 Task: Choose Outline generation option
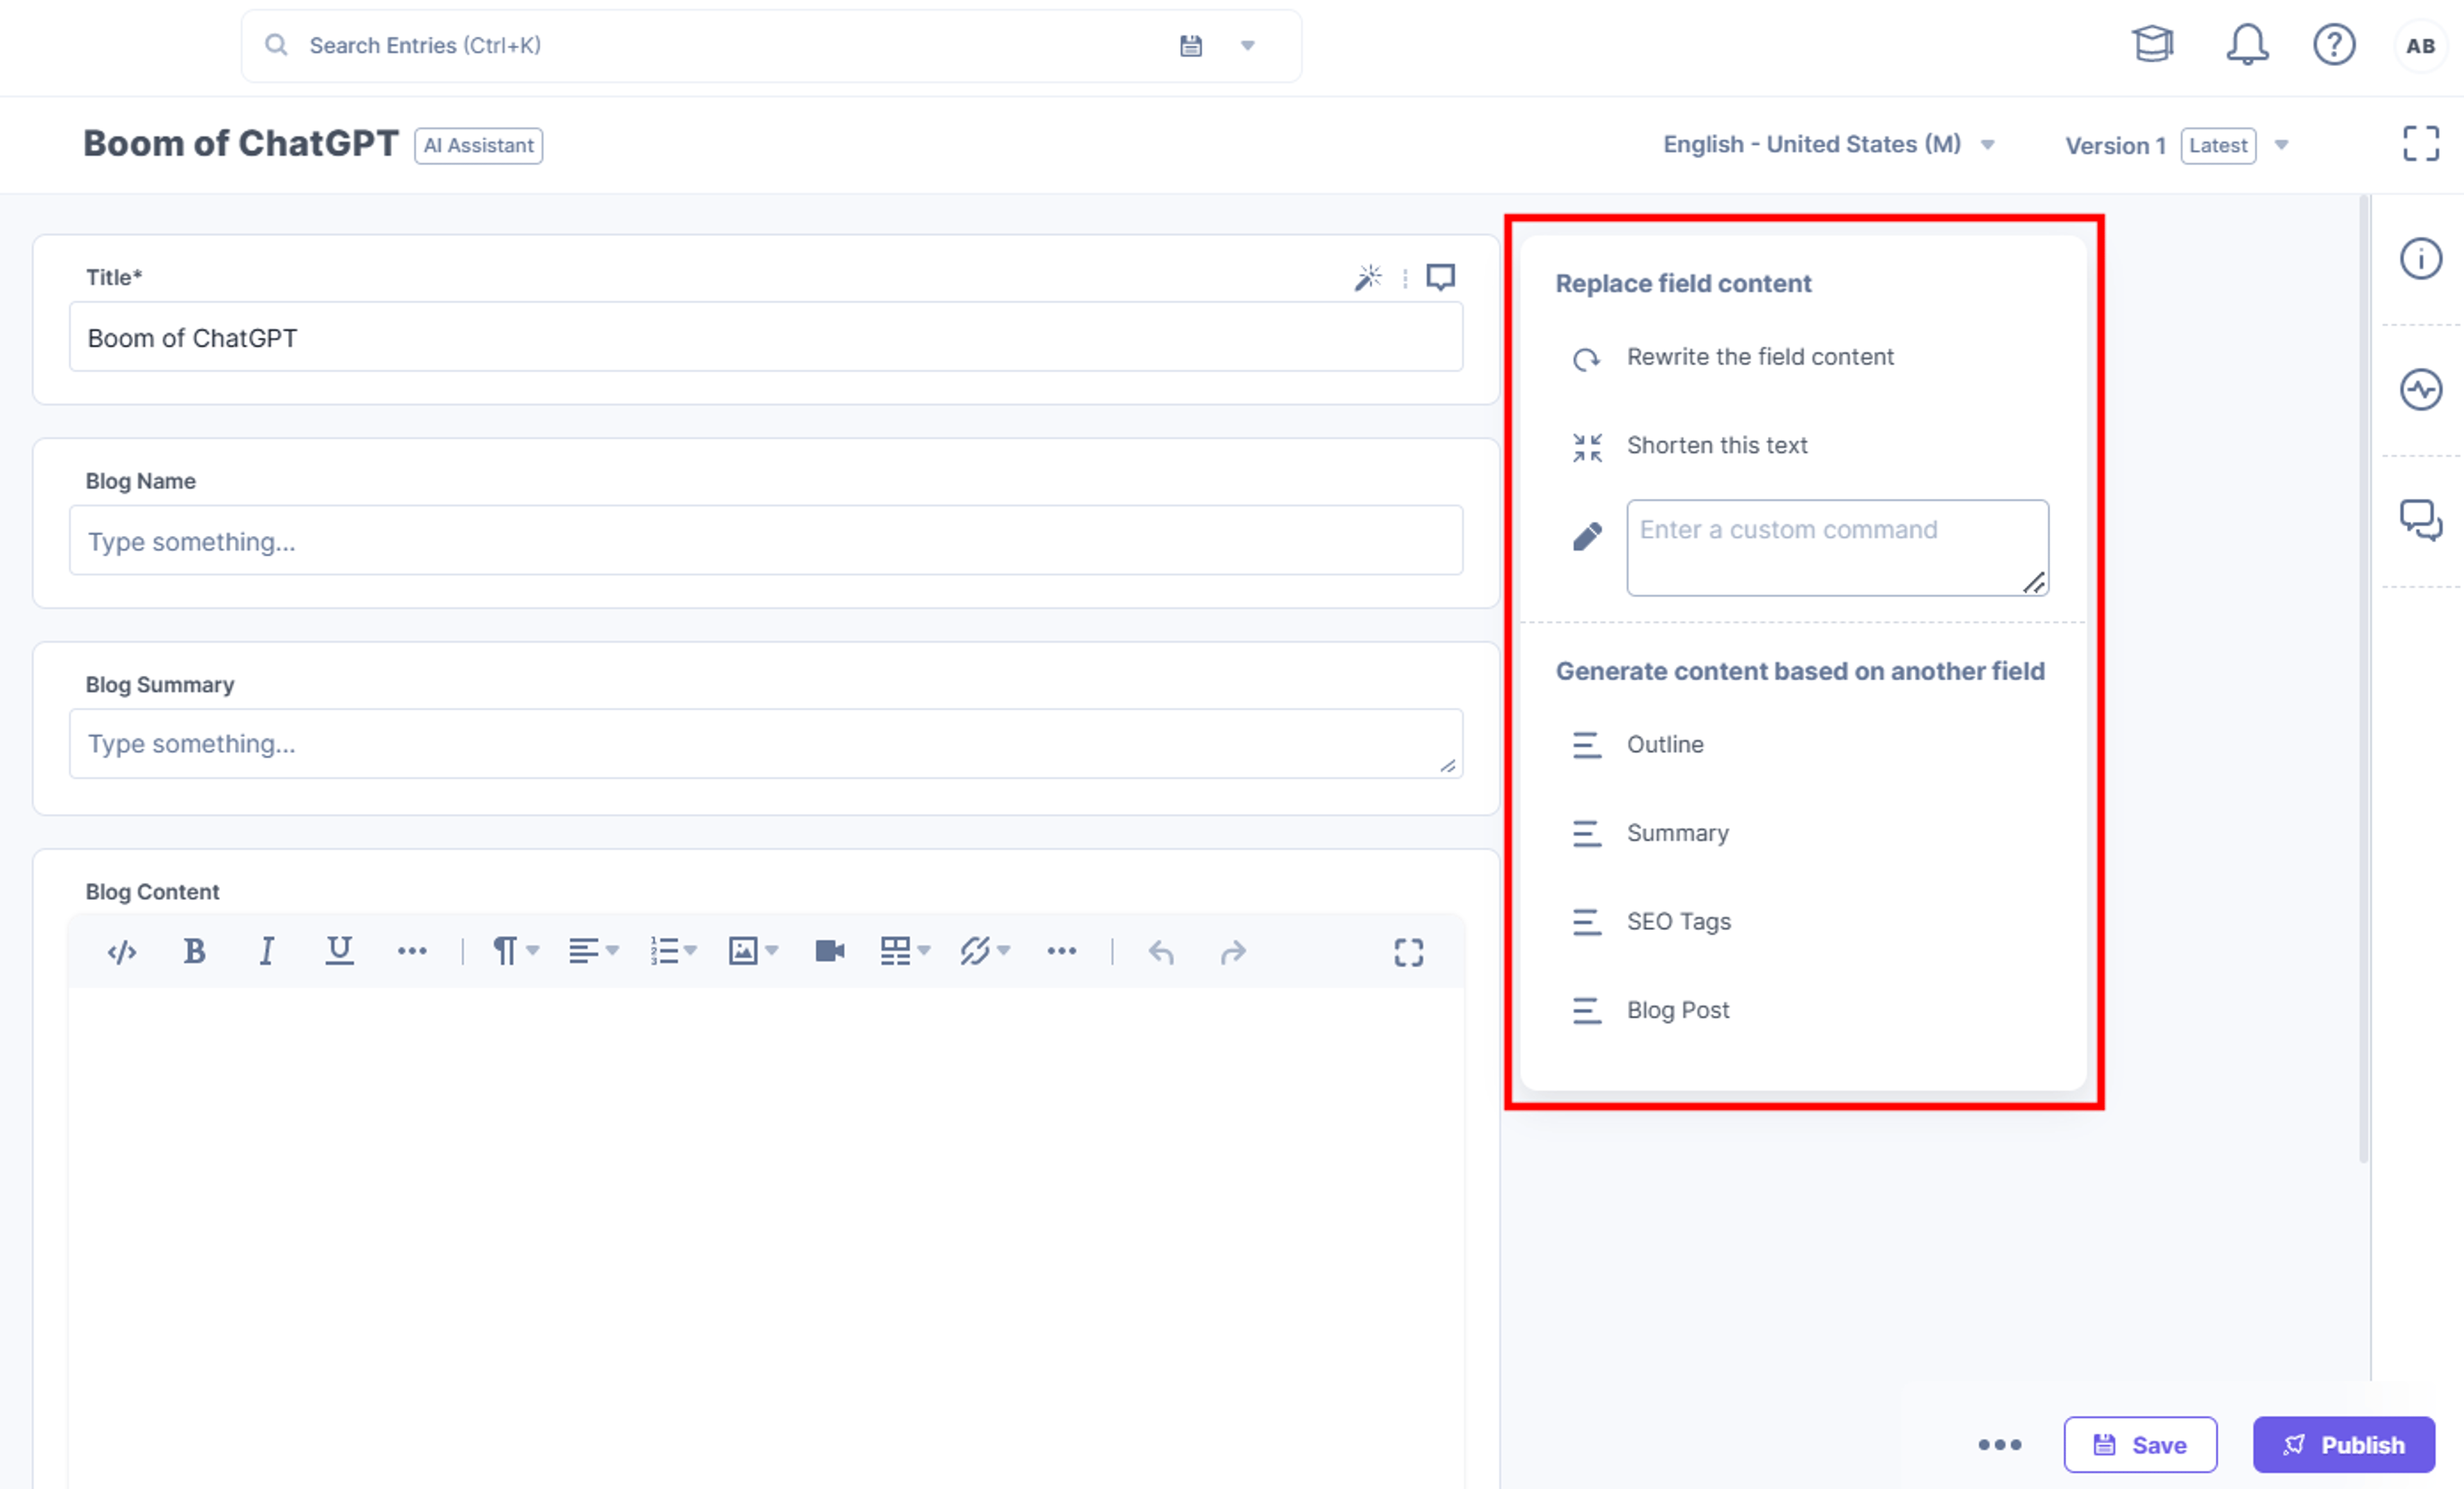pyautogui.click(x=1637, y=745)
